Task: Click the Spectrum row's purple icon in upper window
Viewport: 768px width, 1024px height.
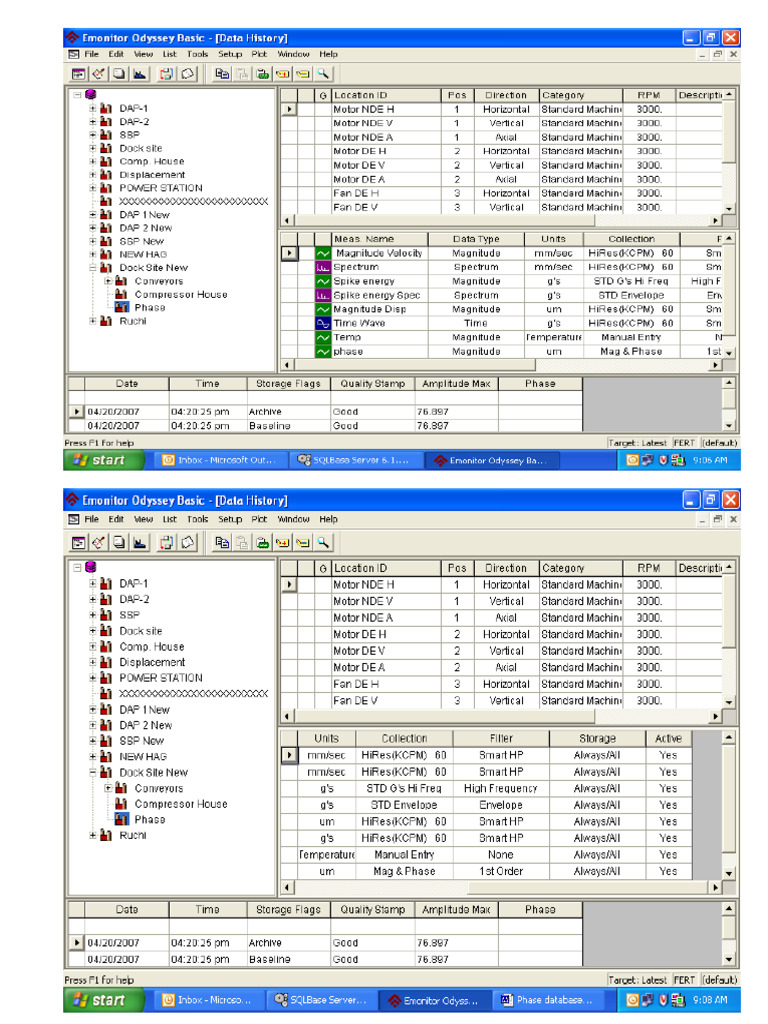Action: click(x=323, y=267)
